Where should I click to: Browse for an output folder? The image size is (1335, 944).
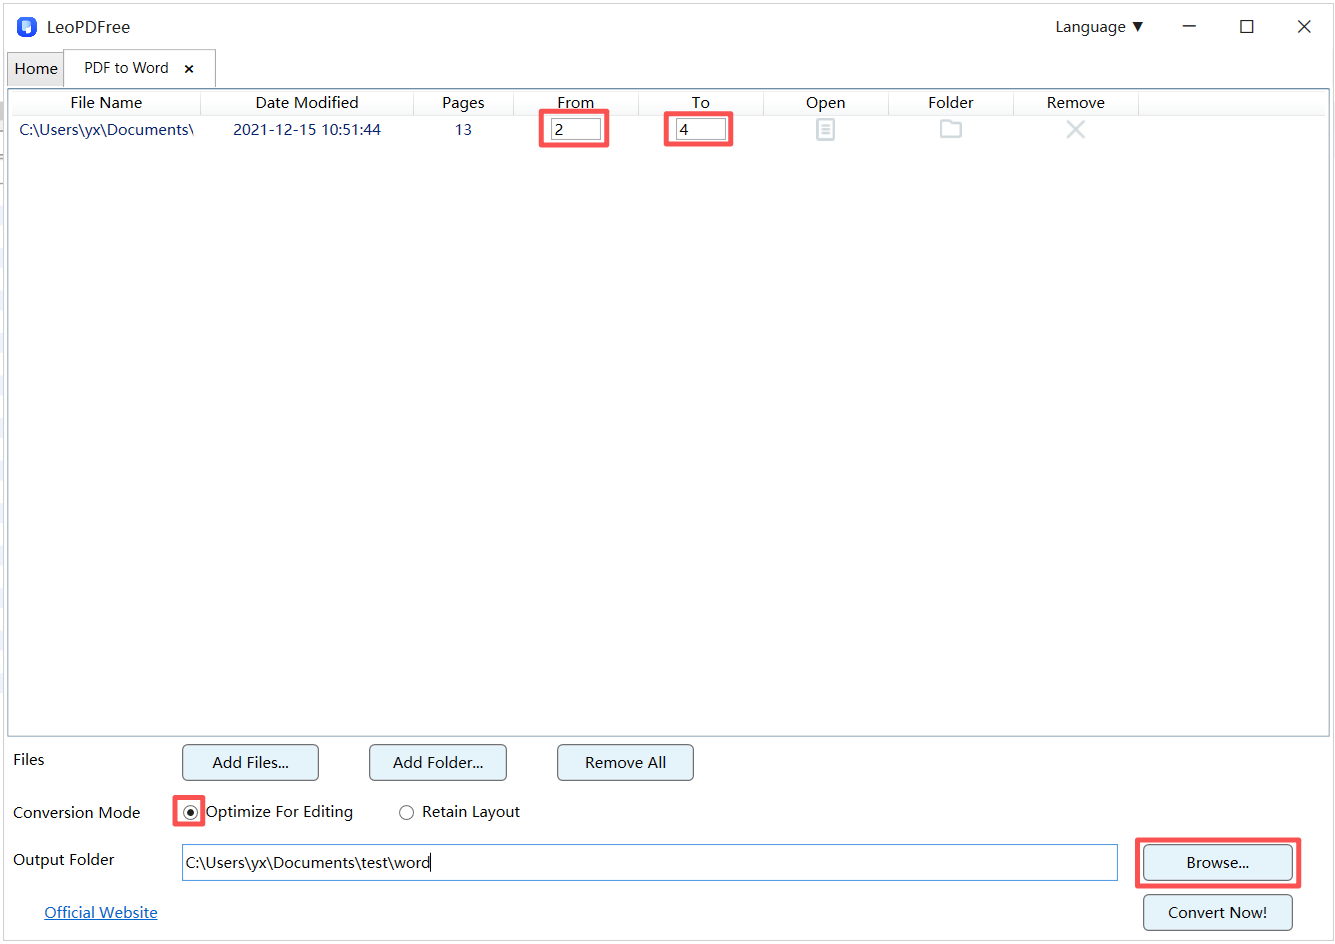[1218, 862]
